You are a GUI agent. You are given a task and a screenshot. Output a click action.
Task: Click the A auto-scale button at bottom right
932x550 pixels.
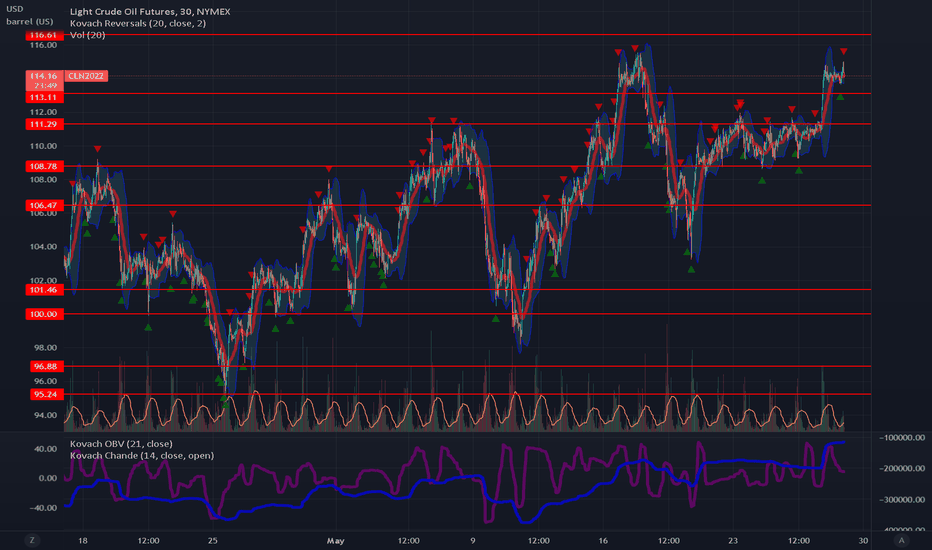pos(901,540)
